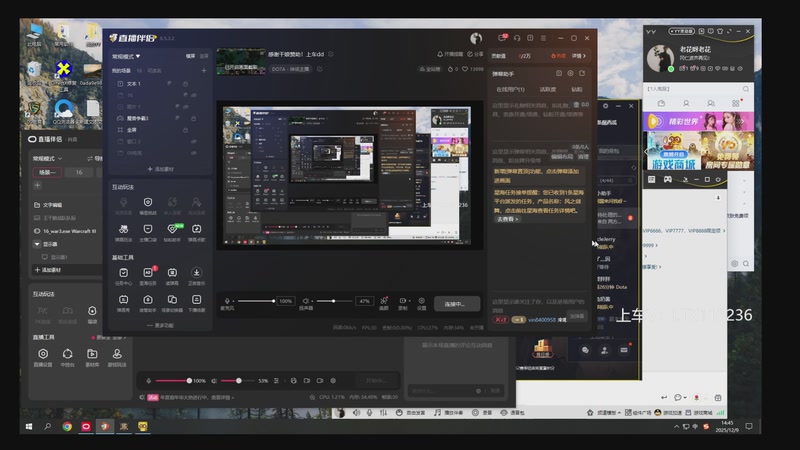800x450 pixels.
Task: Collapse the 显示器 tree item in back window
Action: 37,244
